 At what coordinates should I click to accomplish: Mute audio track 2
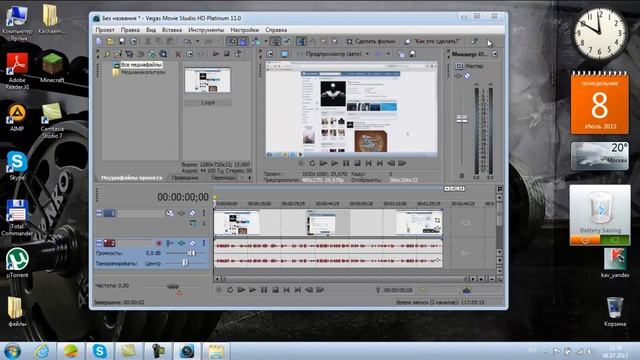pyautogui.click(x=192, y=243)
